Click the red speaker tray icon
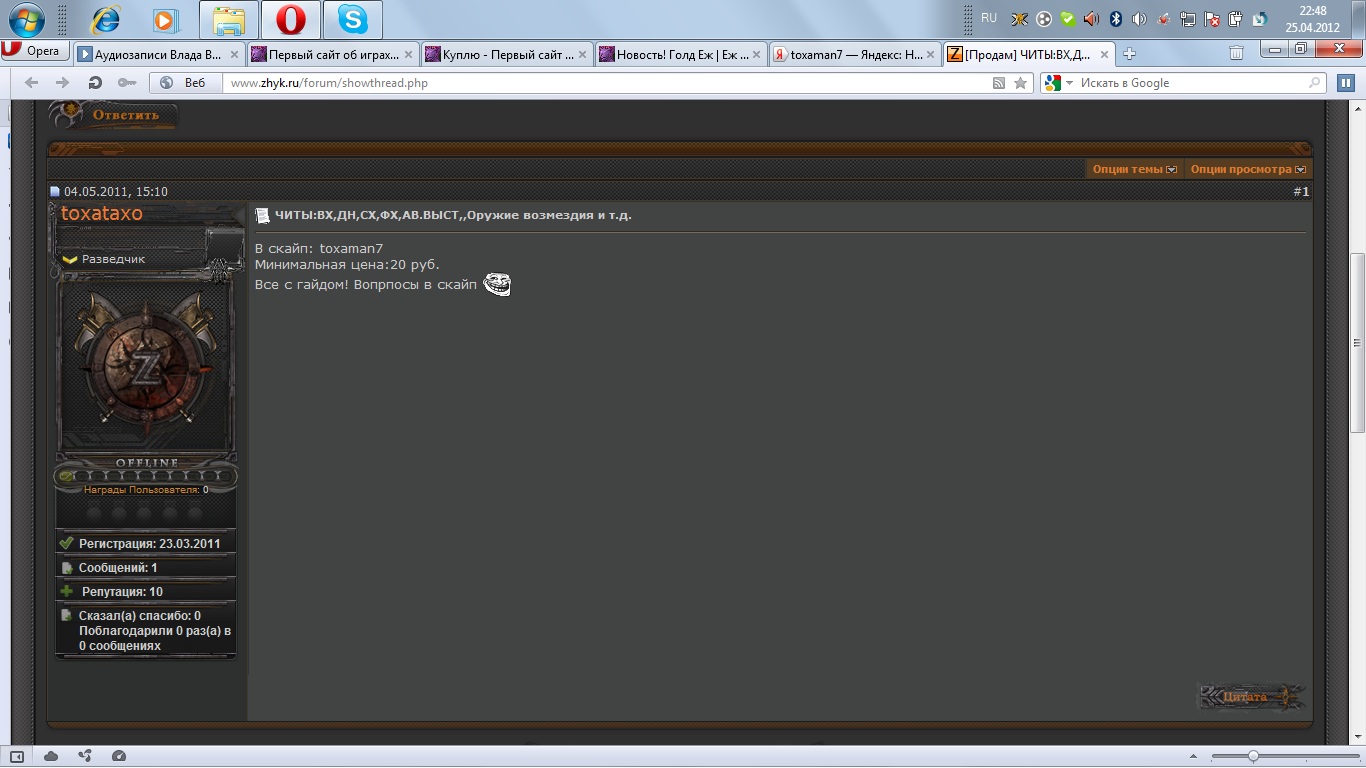The height and width of the screenshot is (768, 1366). tap(1091, 19)
